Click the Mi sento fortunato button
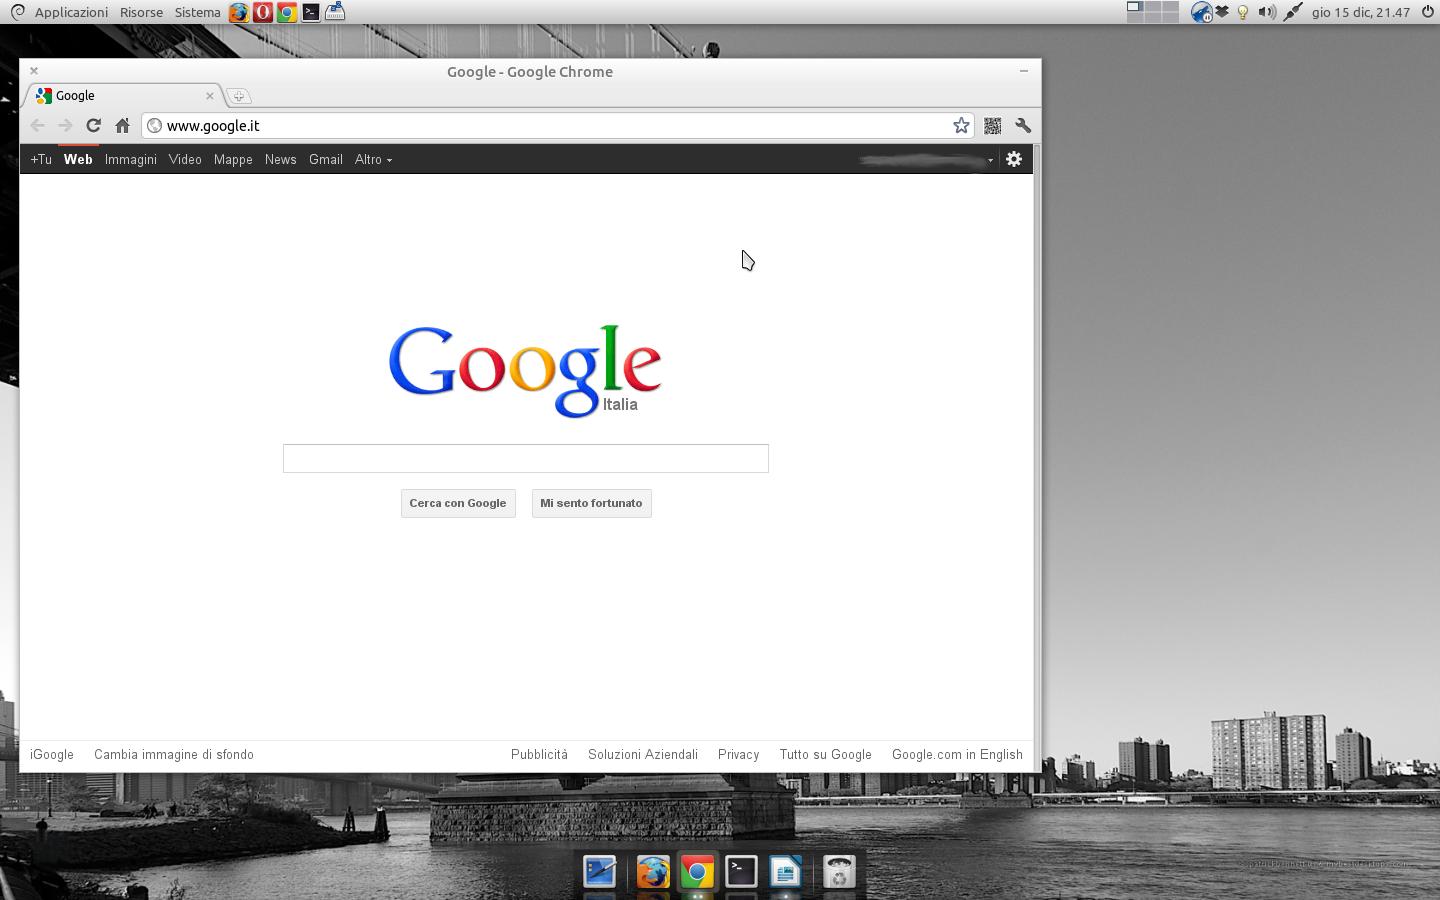 (x=591, y=503)
